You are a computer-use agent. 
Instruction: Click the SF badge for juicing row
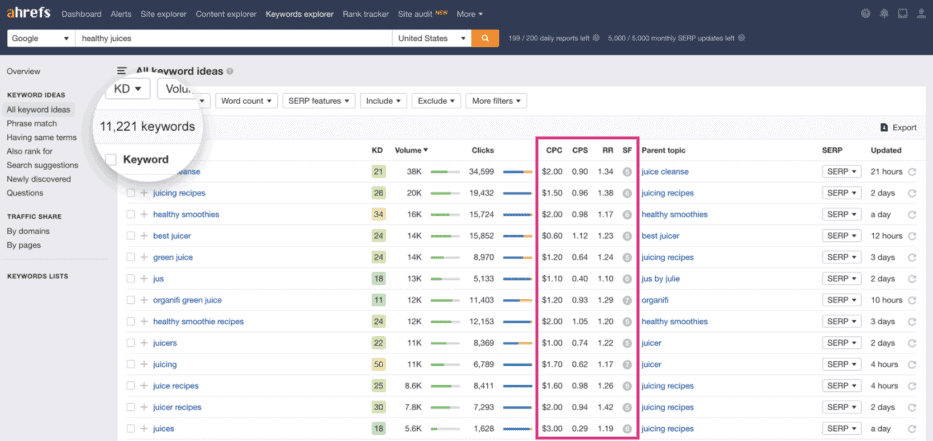pos(627,365)
